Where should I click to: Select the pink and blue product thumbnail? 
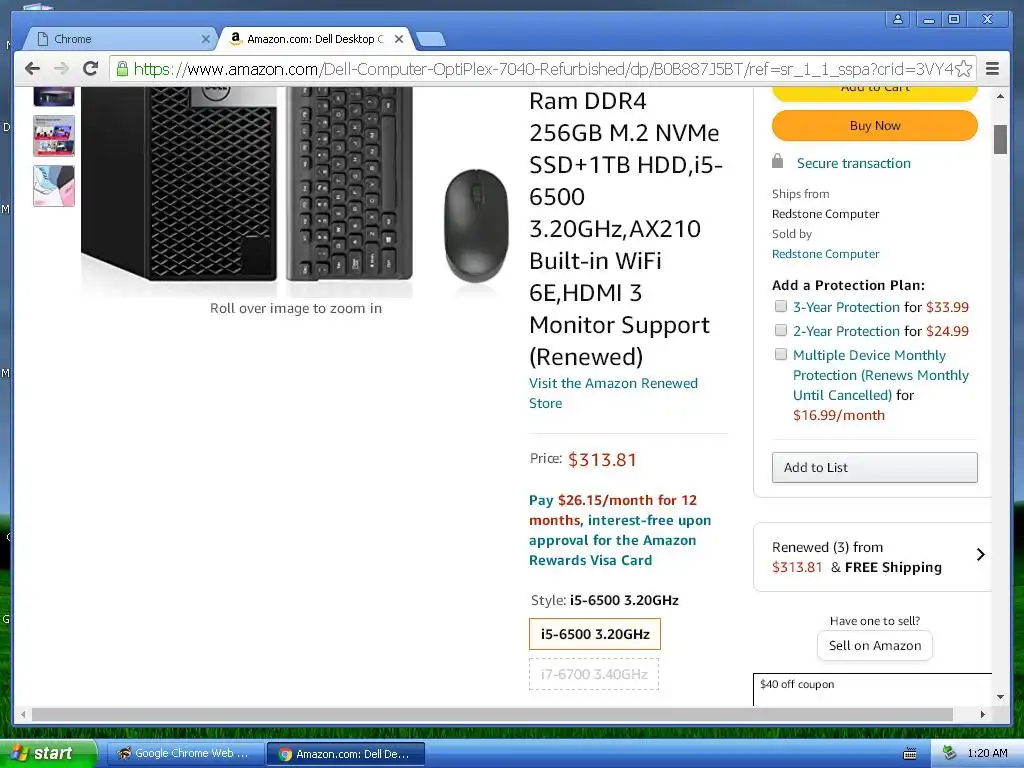click(54, 185)
